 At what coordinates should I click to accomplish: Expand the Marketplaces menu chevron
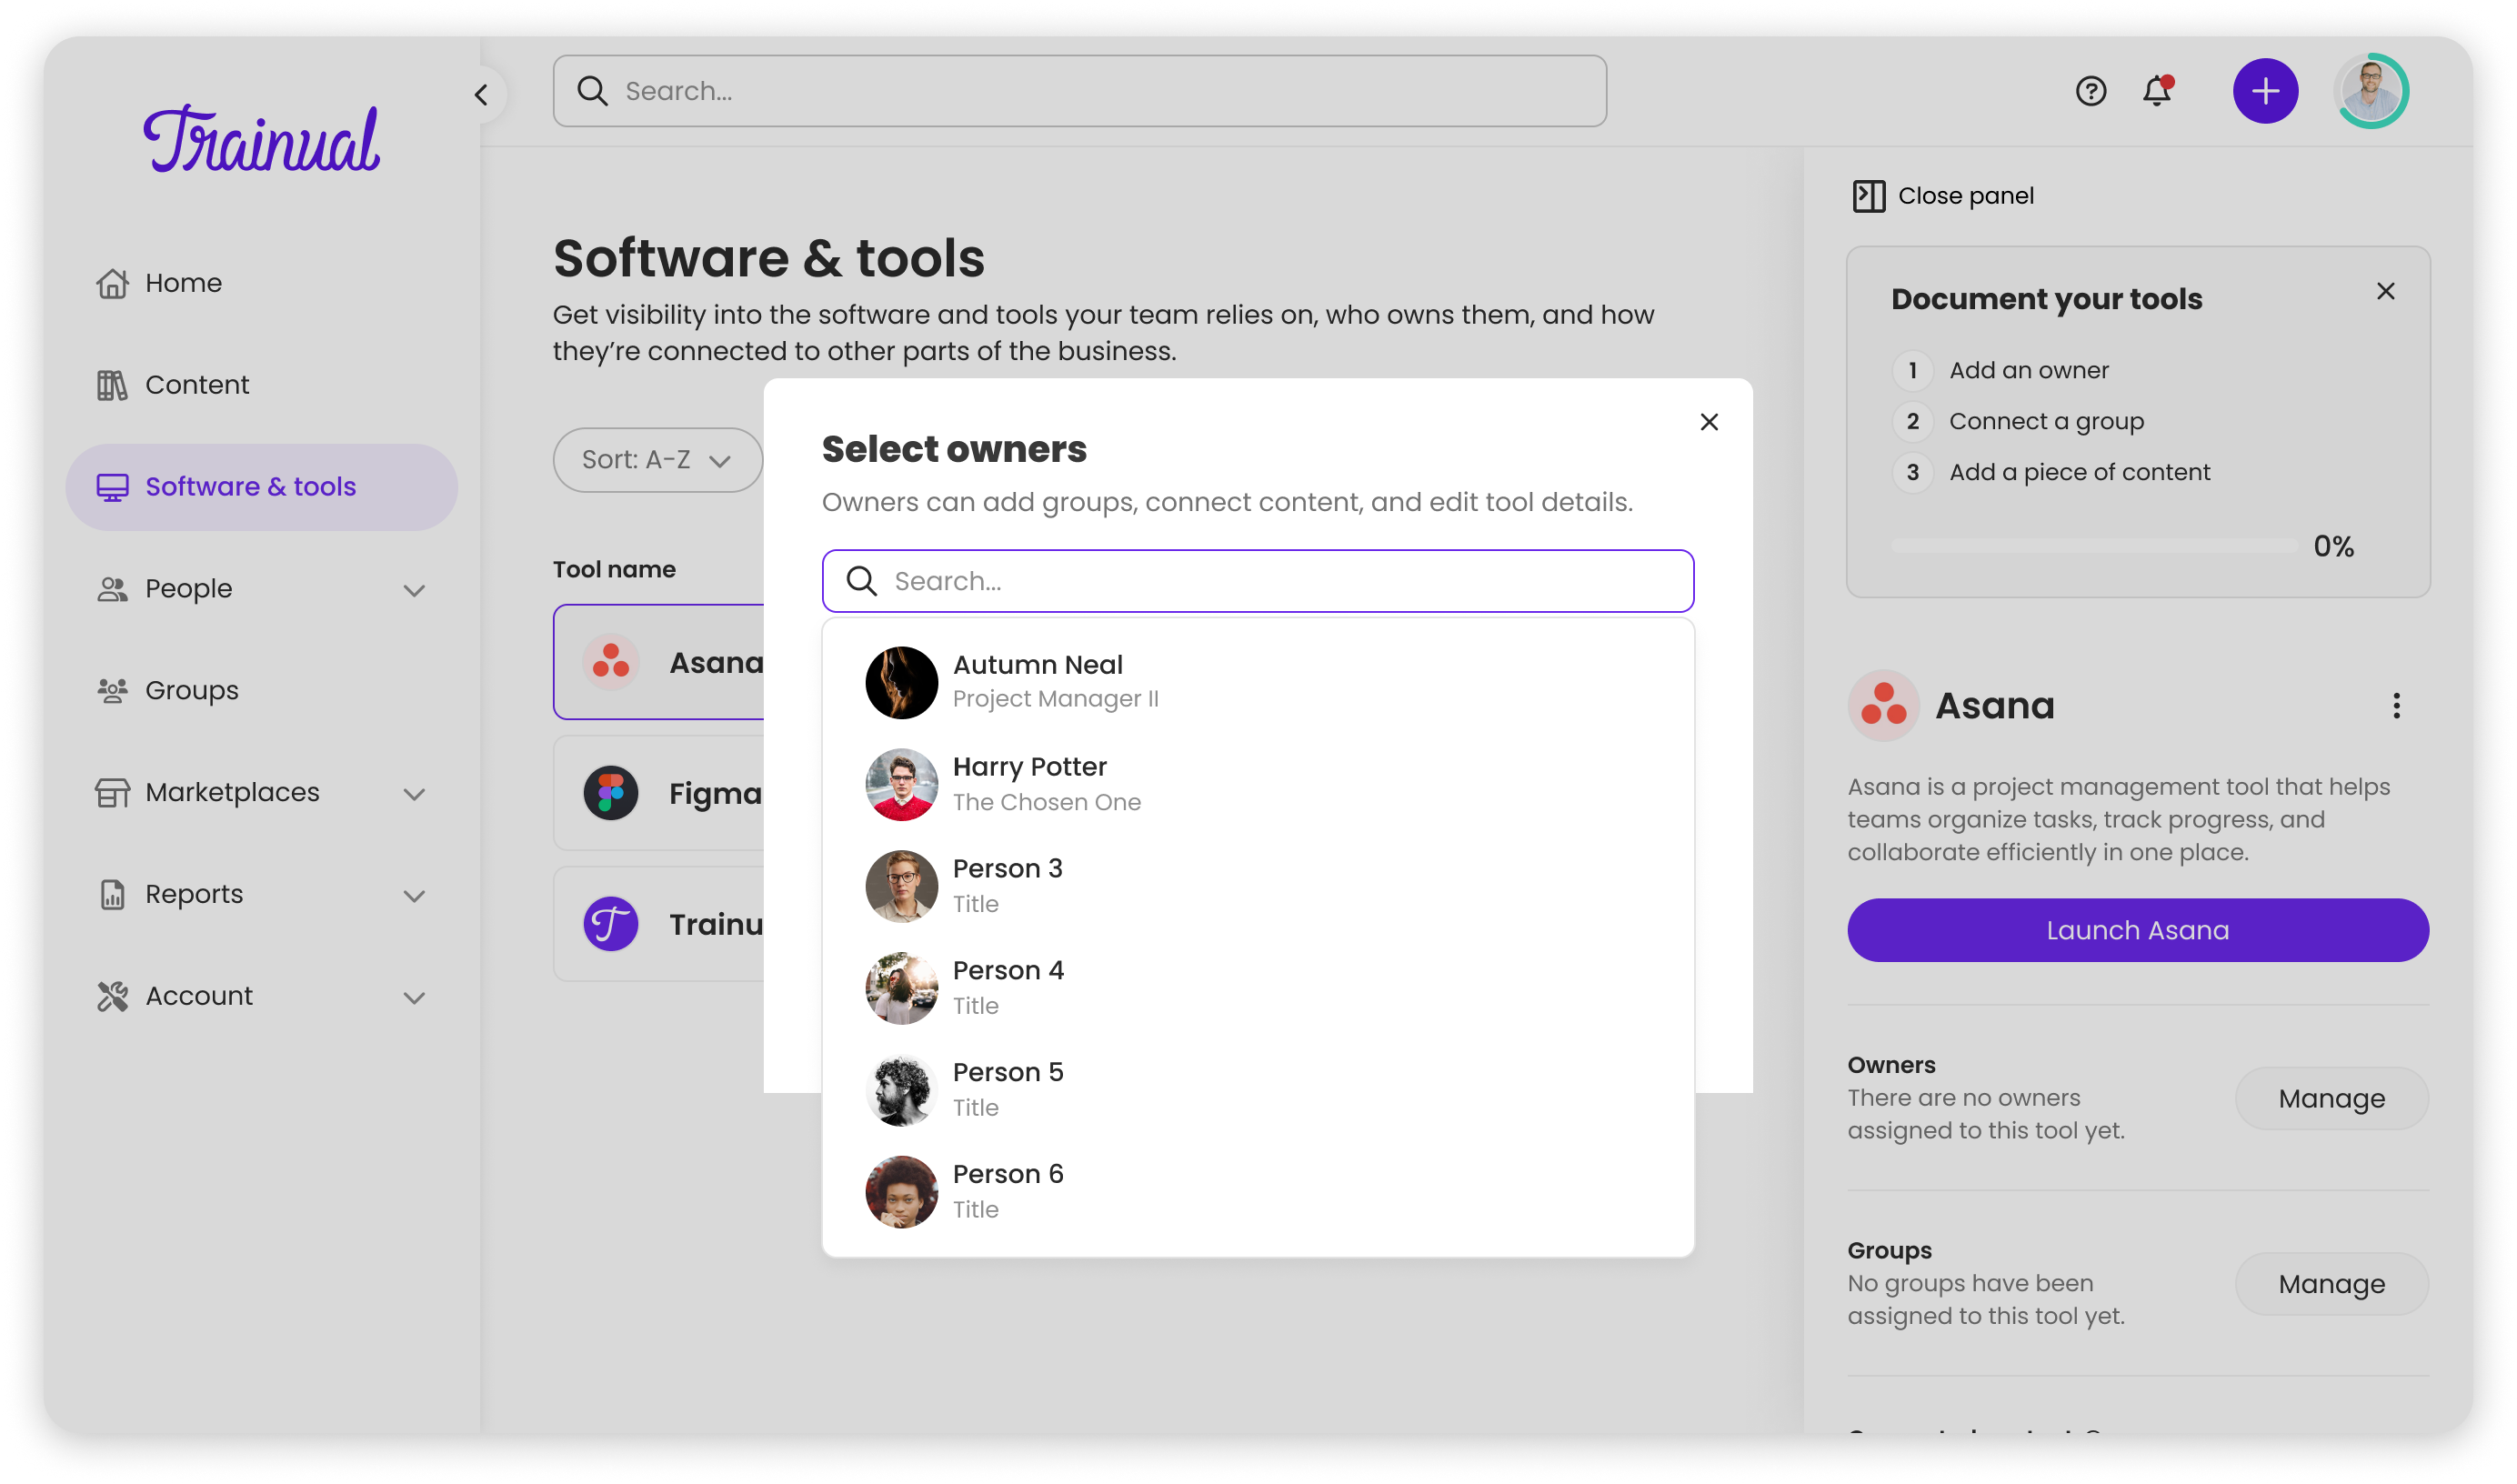[414, 794]
